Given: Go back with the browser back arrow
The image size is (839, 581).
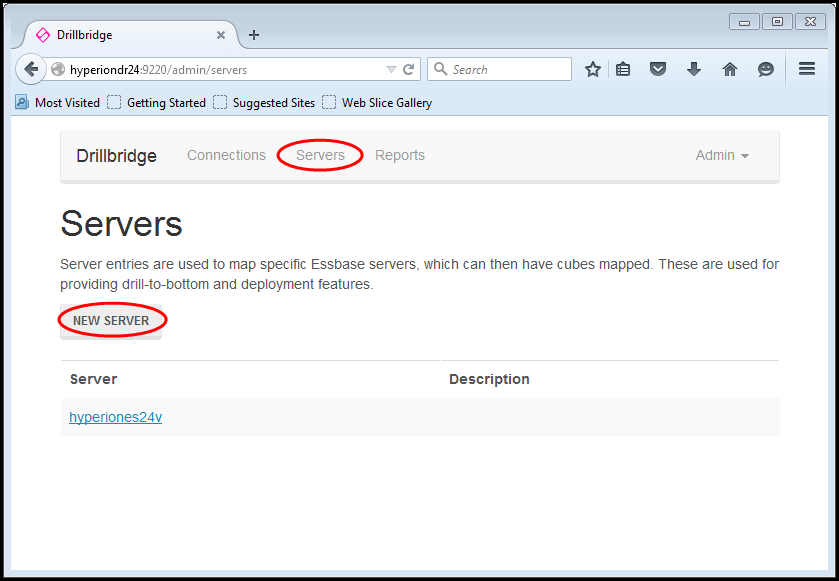Looking at the screenshot, I should [x=31, y=70].
